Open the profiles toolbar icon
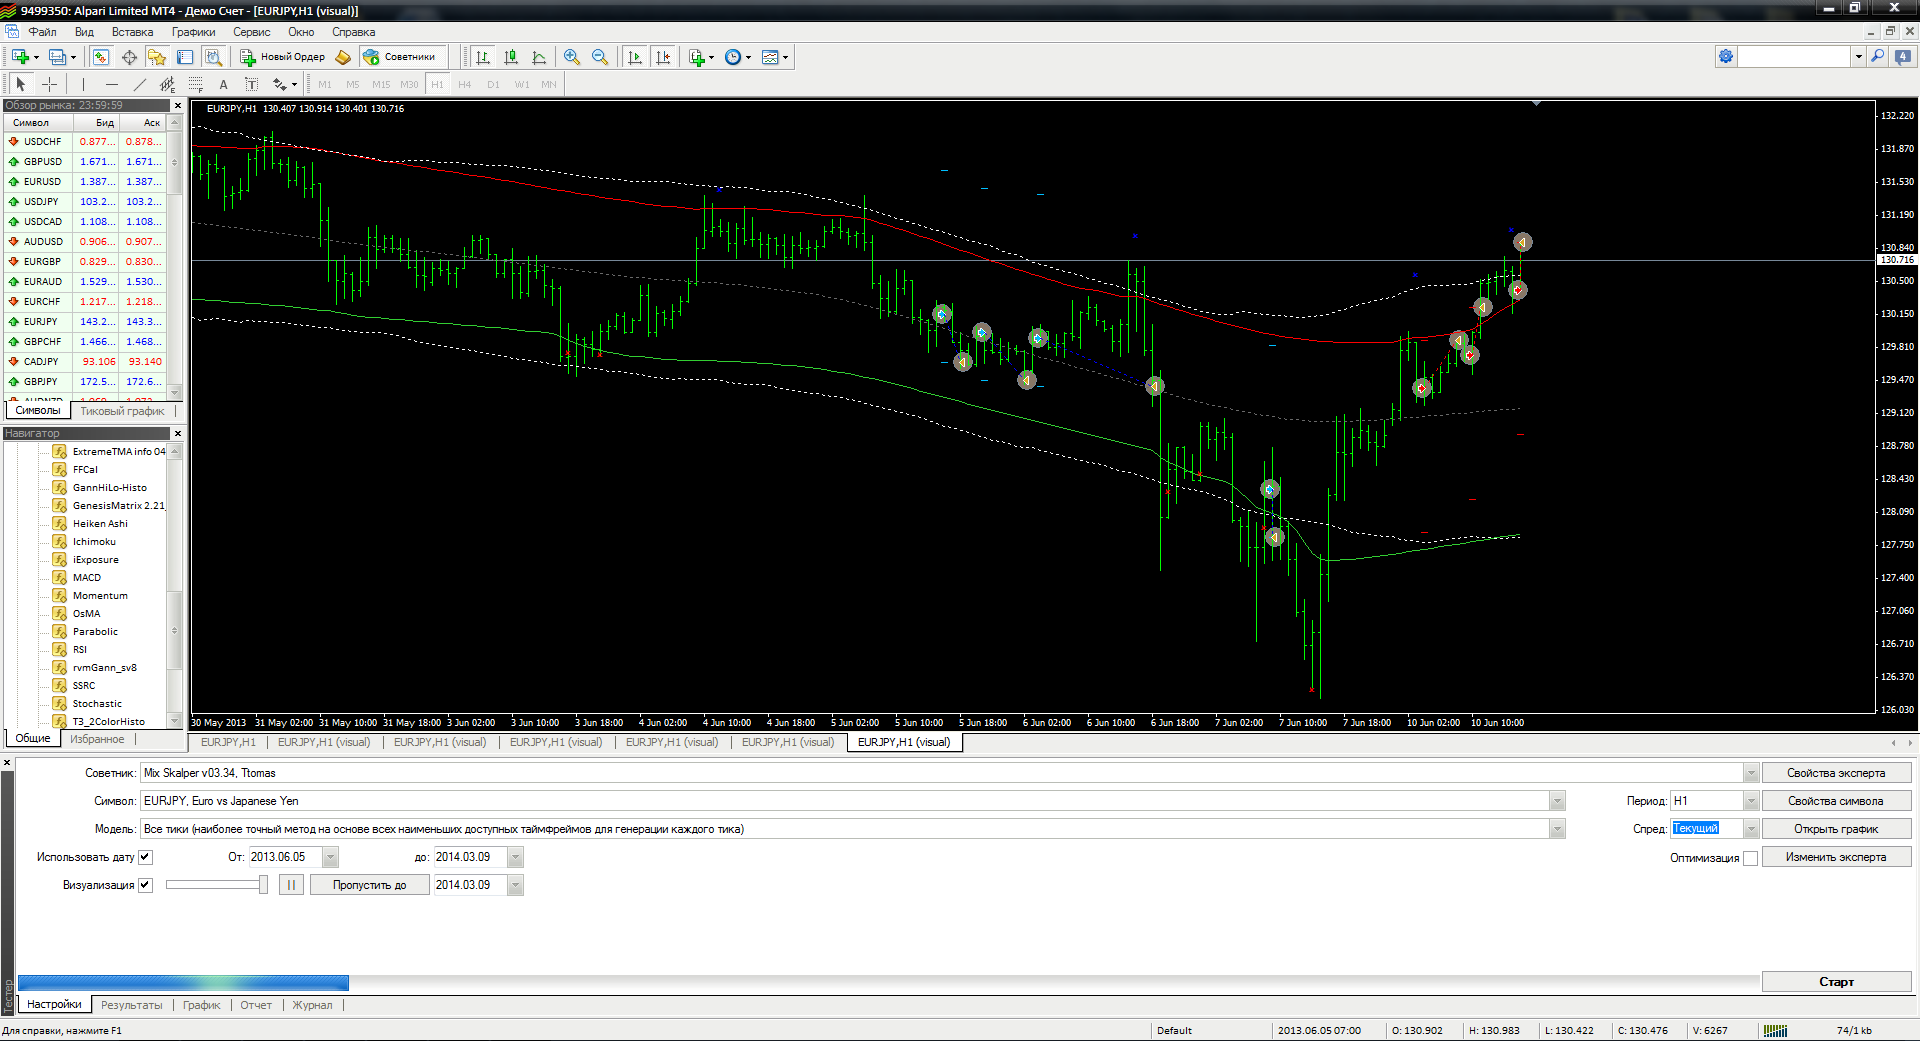1920x1041 pixels. pos(58,57)
